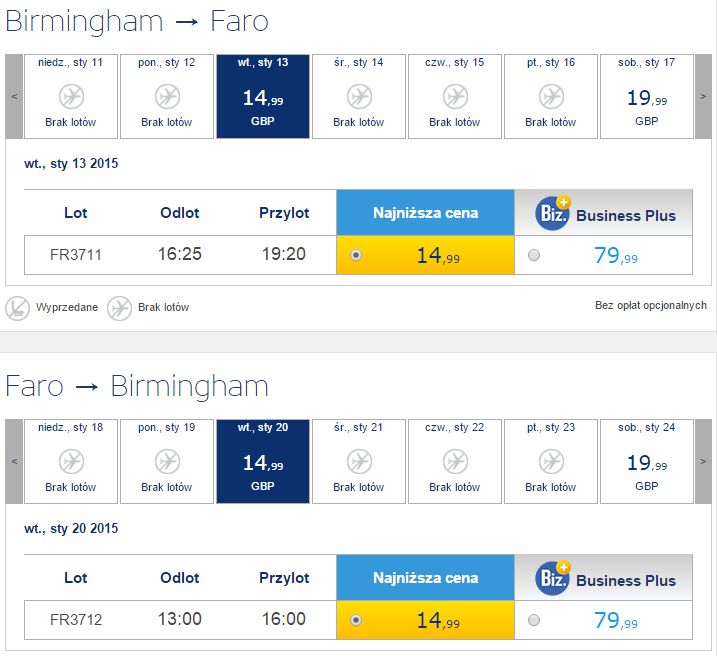Show later dates for Birmingham to Faro
Viewport: 717px width, 656px height.
tap(704, 96)
